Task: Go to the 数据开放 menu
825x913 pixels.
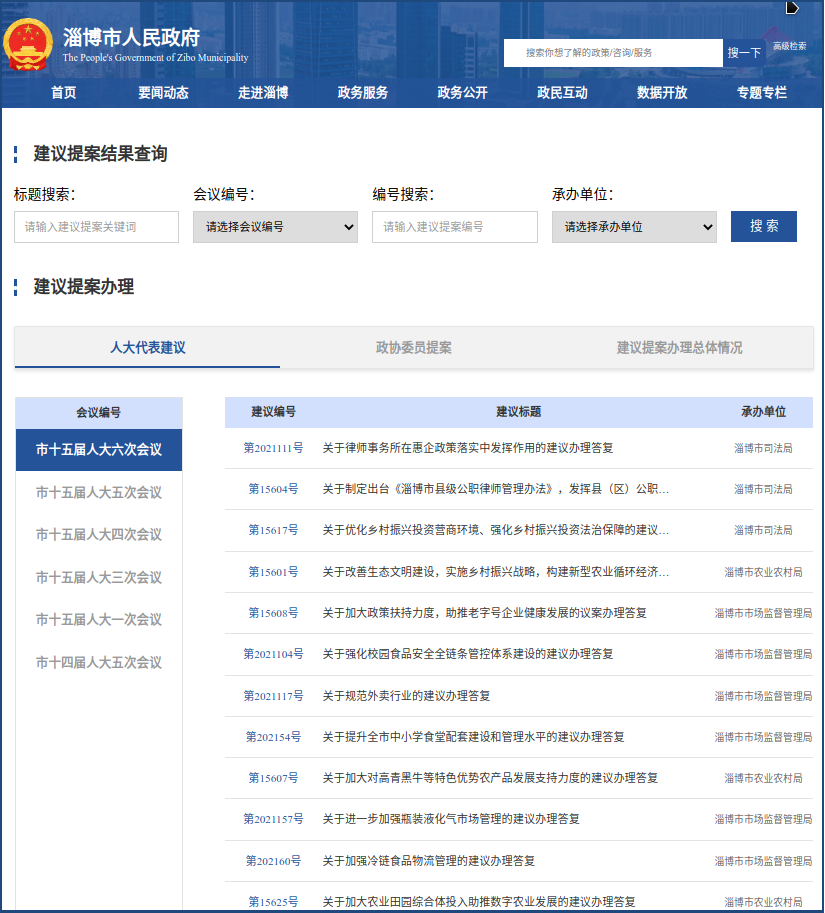Action: [662, 93]
